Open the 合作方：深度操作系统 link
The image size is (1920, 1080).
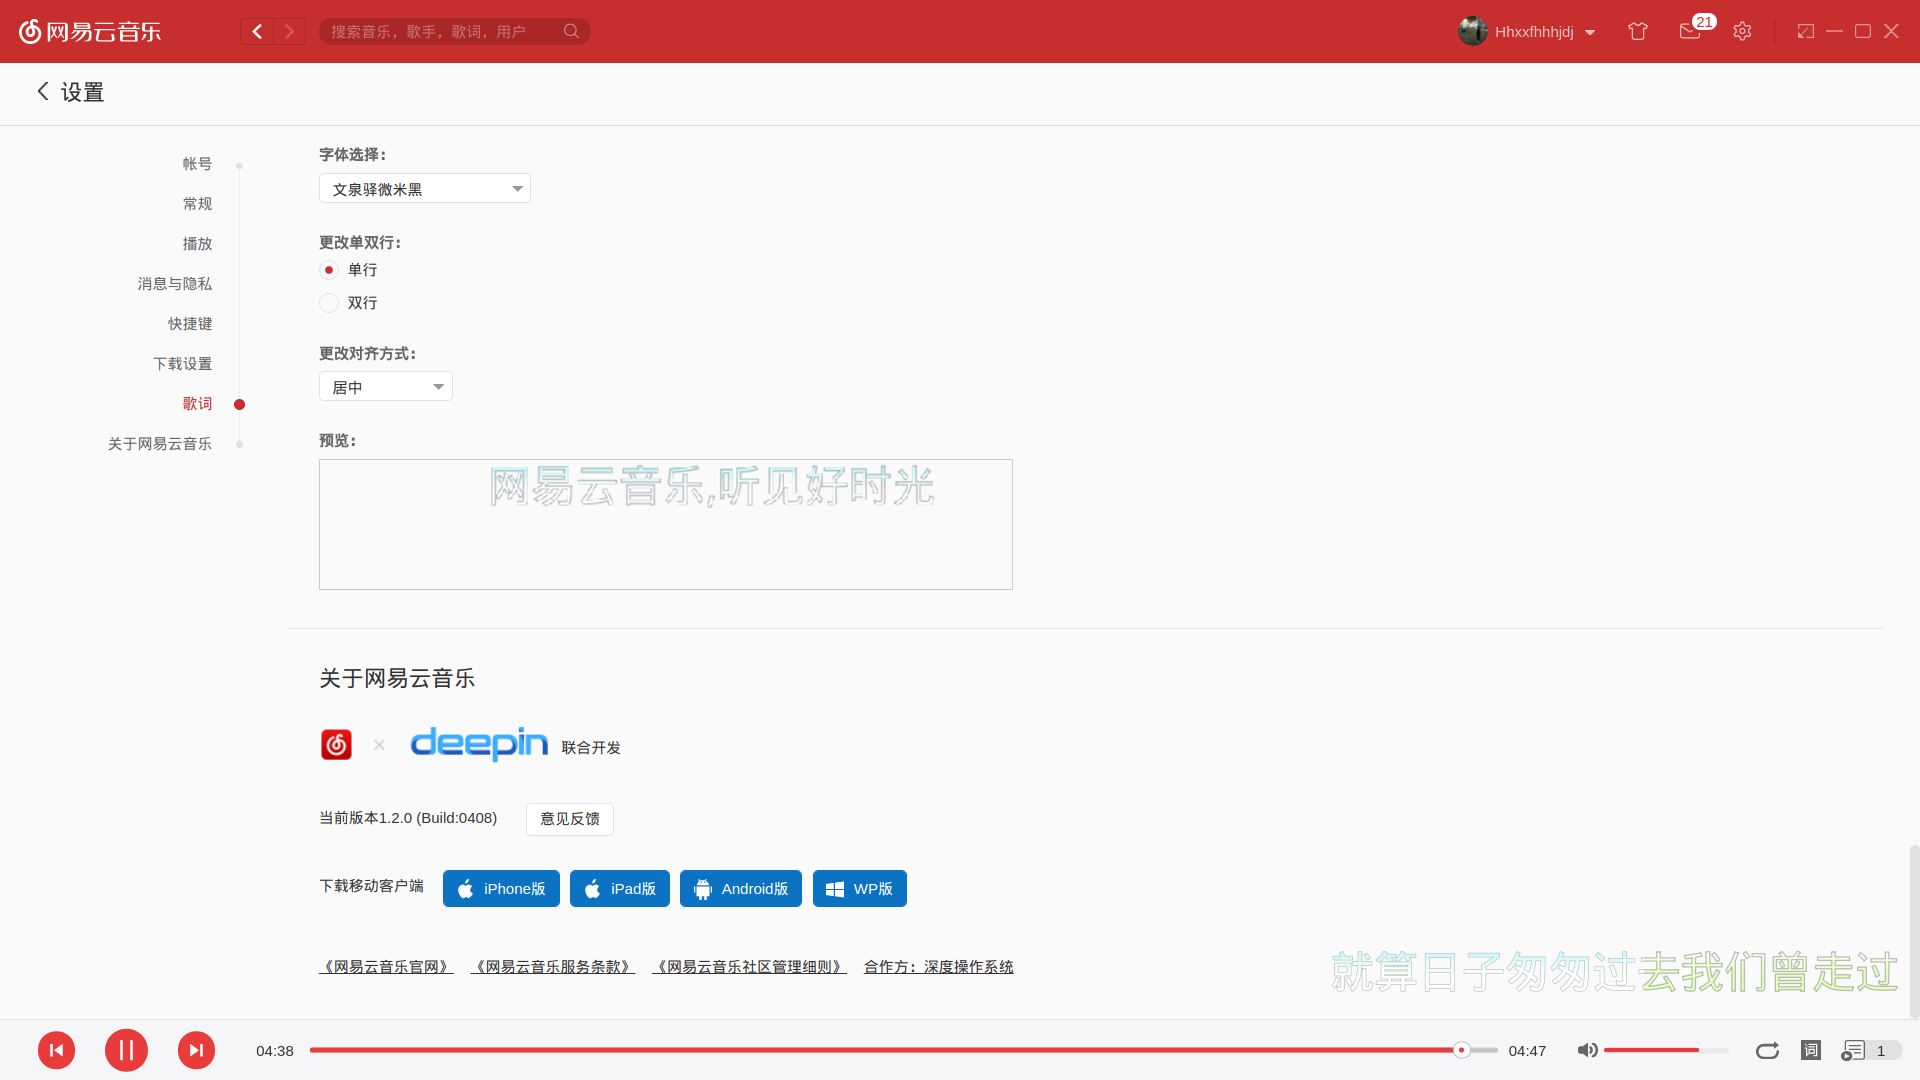pos(939,967)
